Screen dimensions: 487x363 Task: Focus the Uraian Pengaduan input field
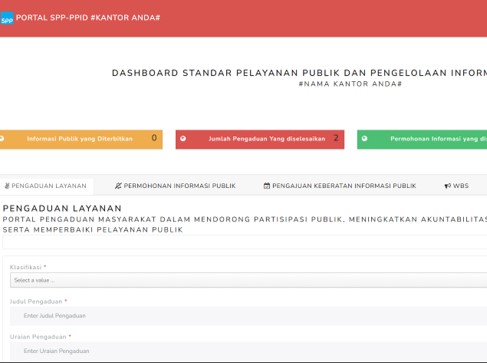[x=249, y=351]
